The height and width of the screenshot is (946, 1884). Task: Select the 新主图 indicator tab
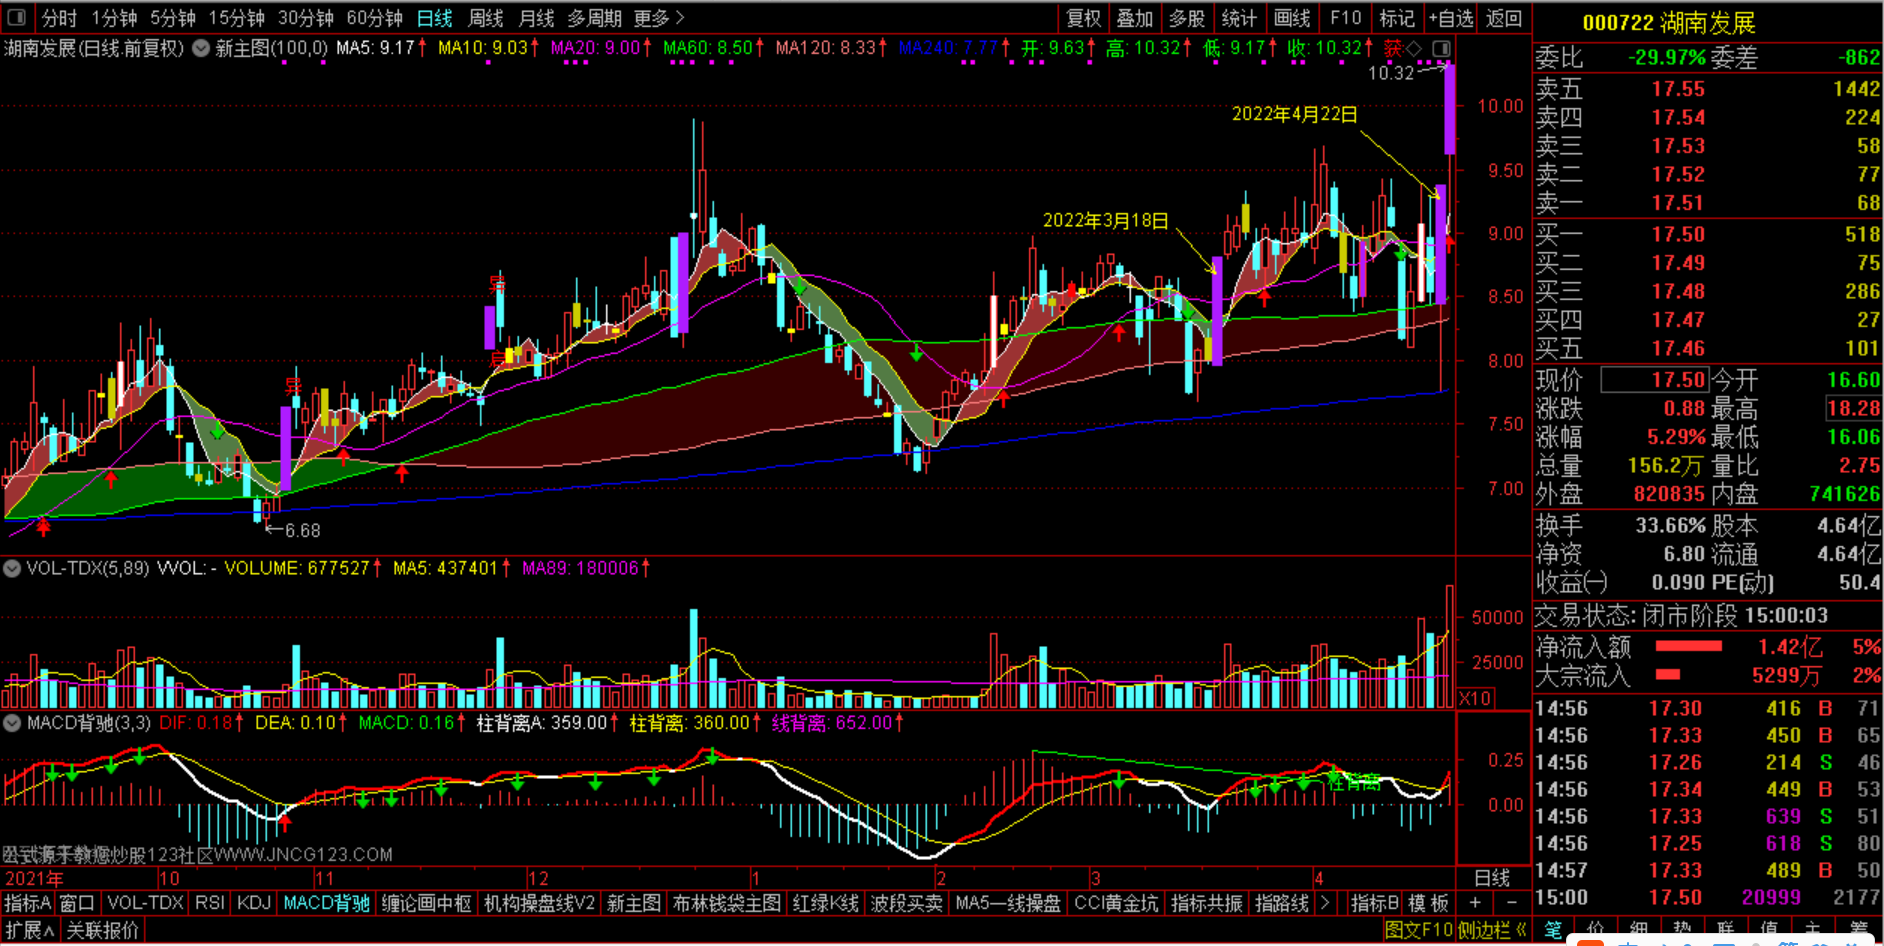(x=633, y=903)
